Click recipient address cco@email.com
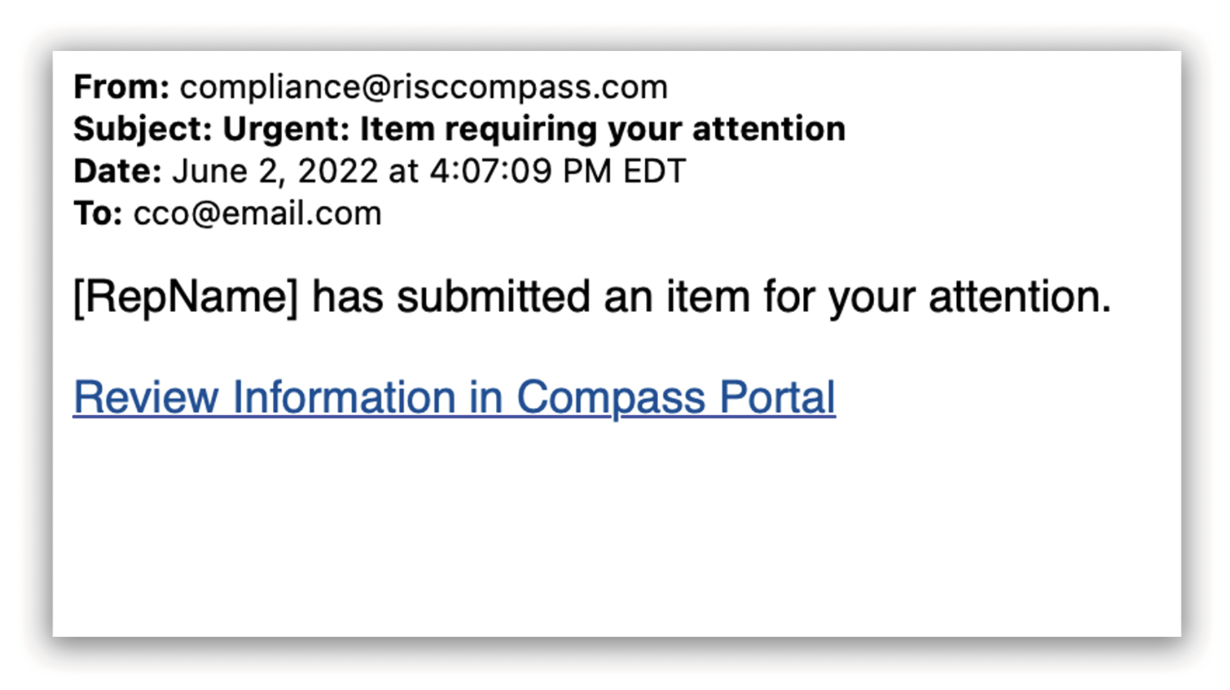Image resolution: width=1230 pixels, height=690 pixels. click(257, 213)
